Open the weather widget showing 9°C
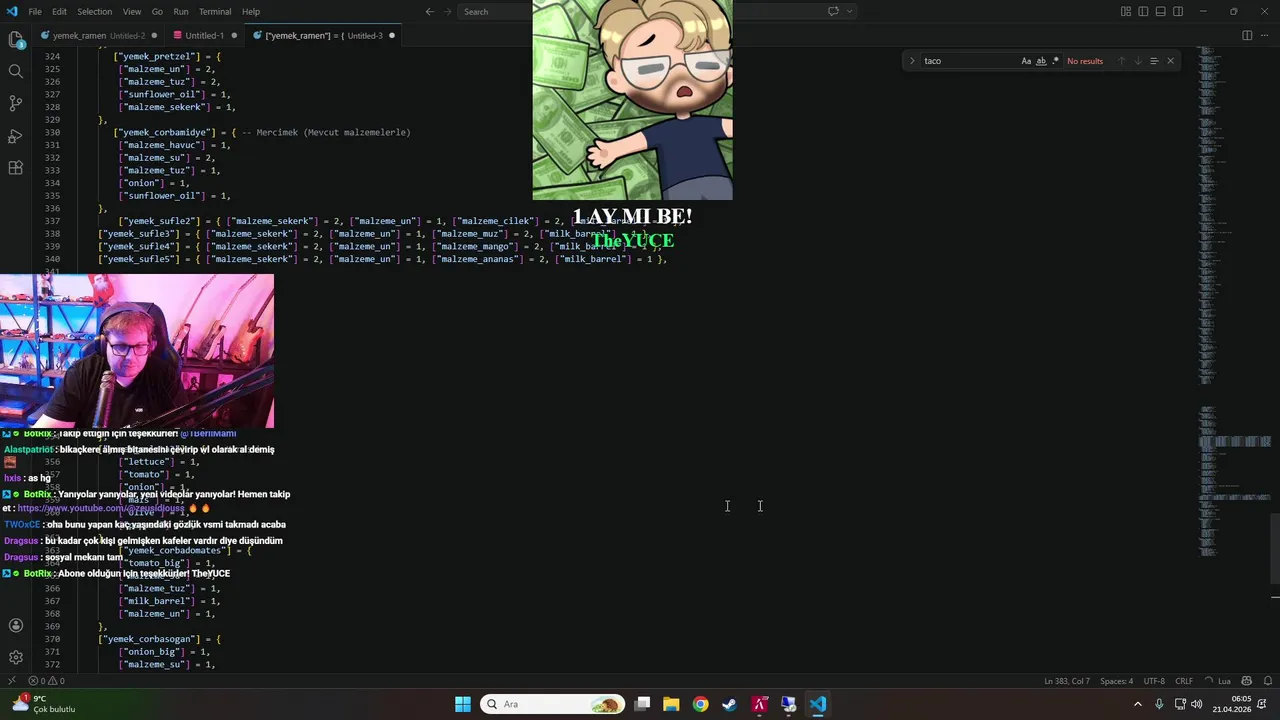 click(42, 704)
